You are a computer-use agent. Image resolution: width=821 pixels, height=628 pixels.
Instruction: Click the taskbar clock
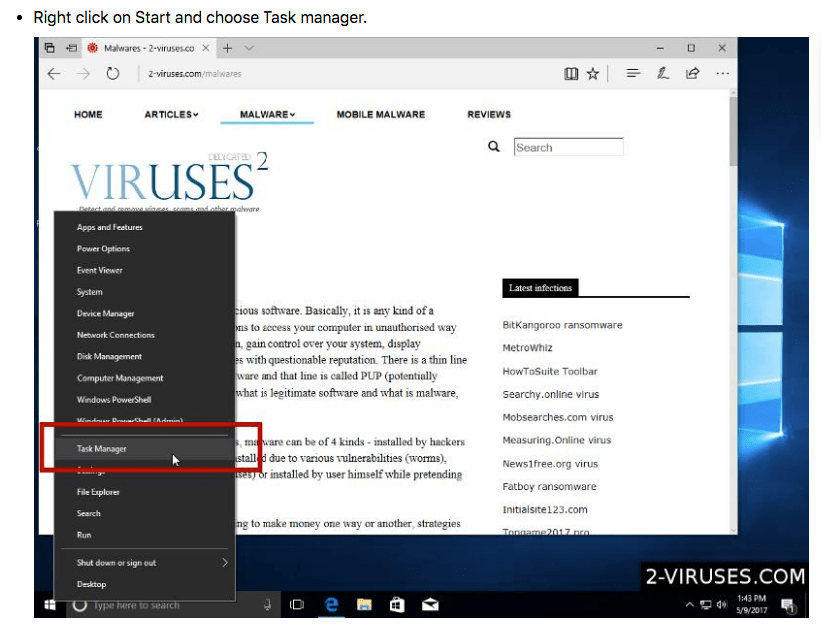(x=751, y=604)
